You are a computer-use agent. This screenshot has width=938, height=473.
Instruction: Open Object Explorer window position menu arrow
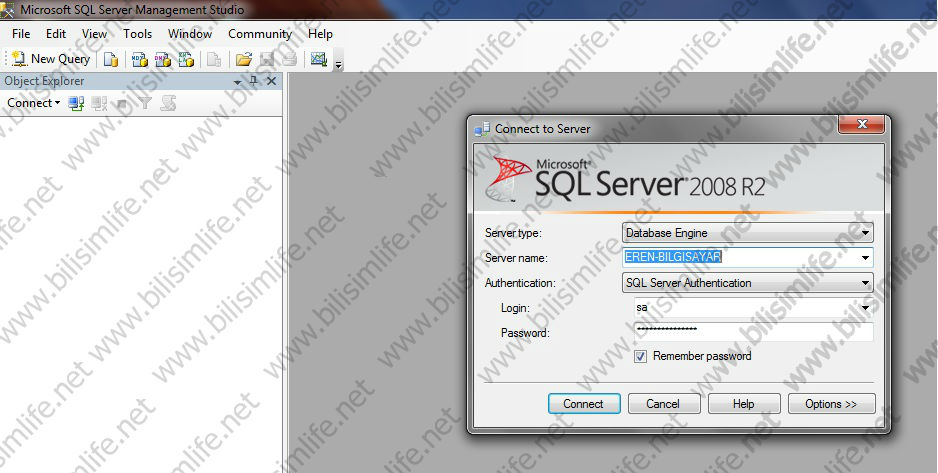tap(237, 82)
